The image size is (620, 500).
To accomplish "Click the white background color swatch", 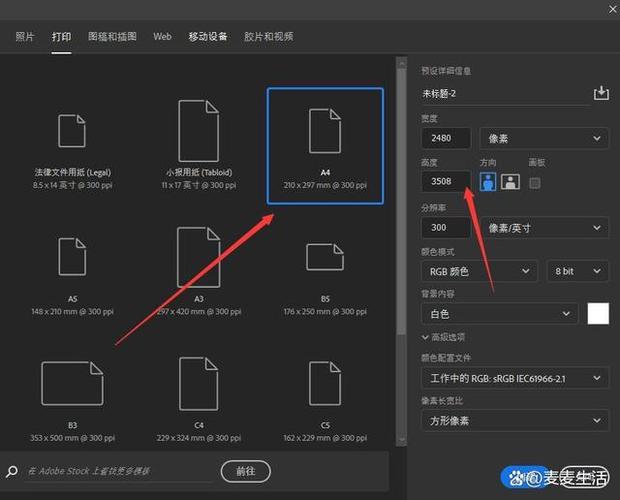I will point(598,314).
